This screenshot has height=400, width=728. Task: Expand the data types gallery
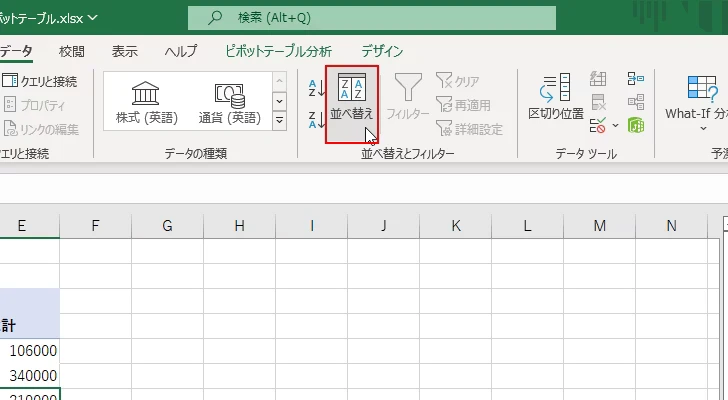tap(279, 121)
